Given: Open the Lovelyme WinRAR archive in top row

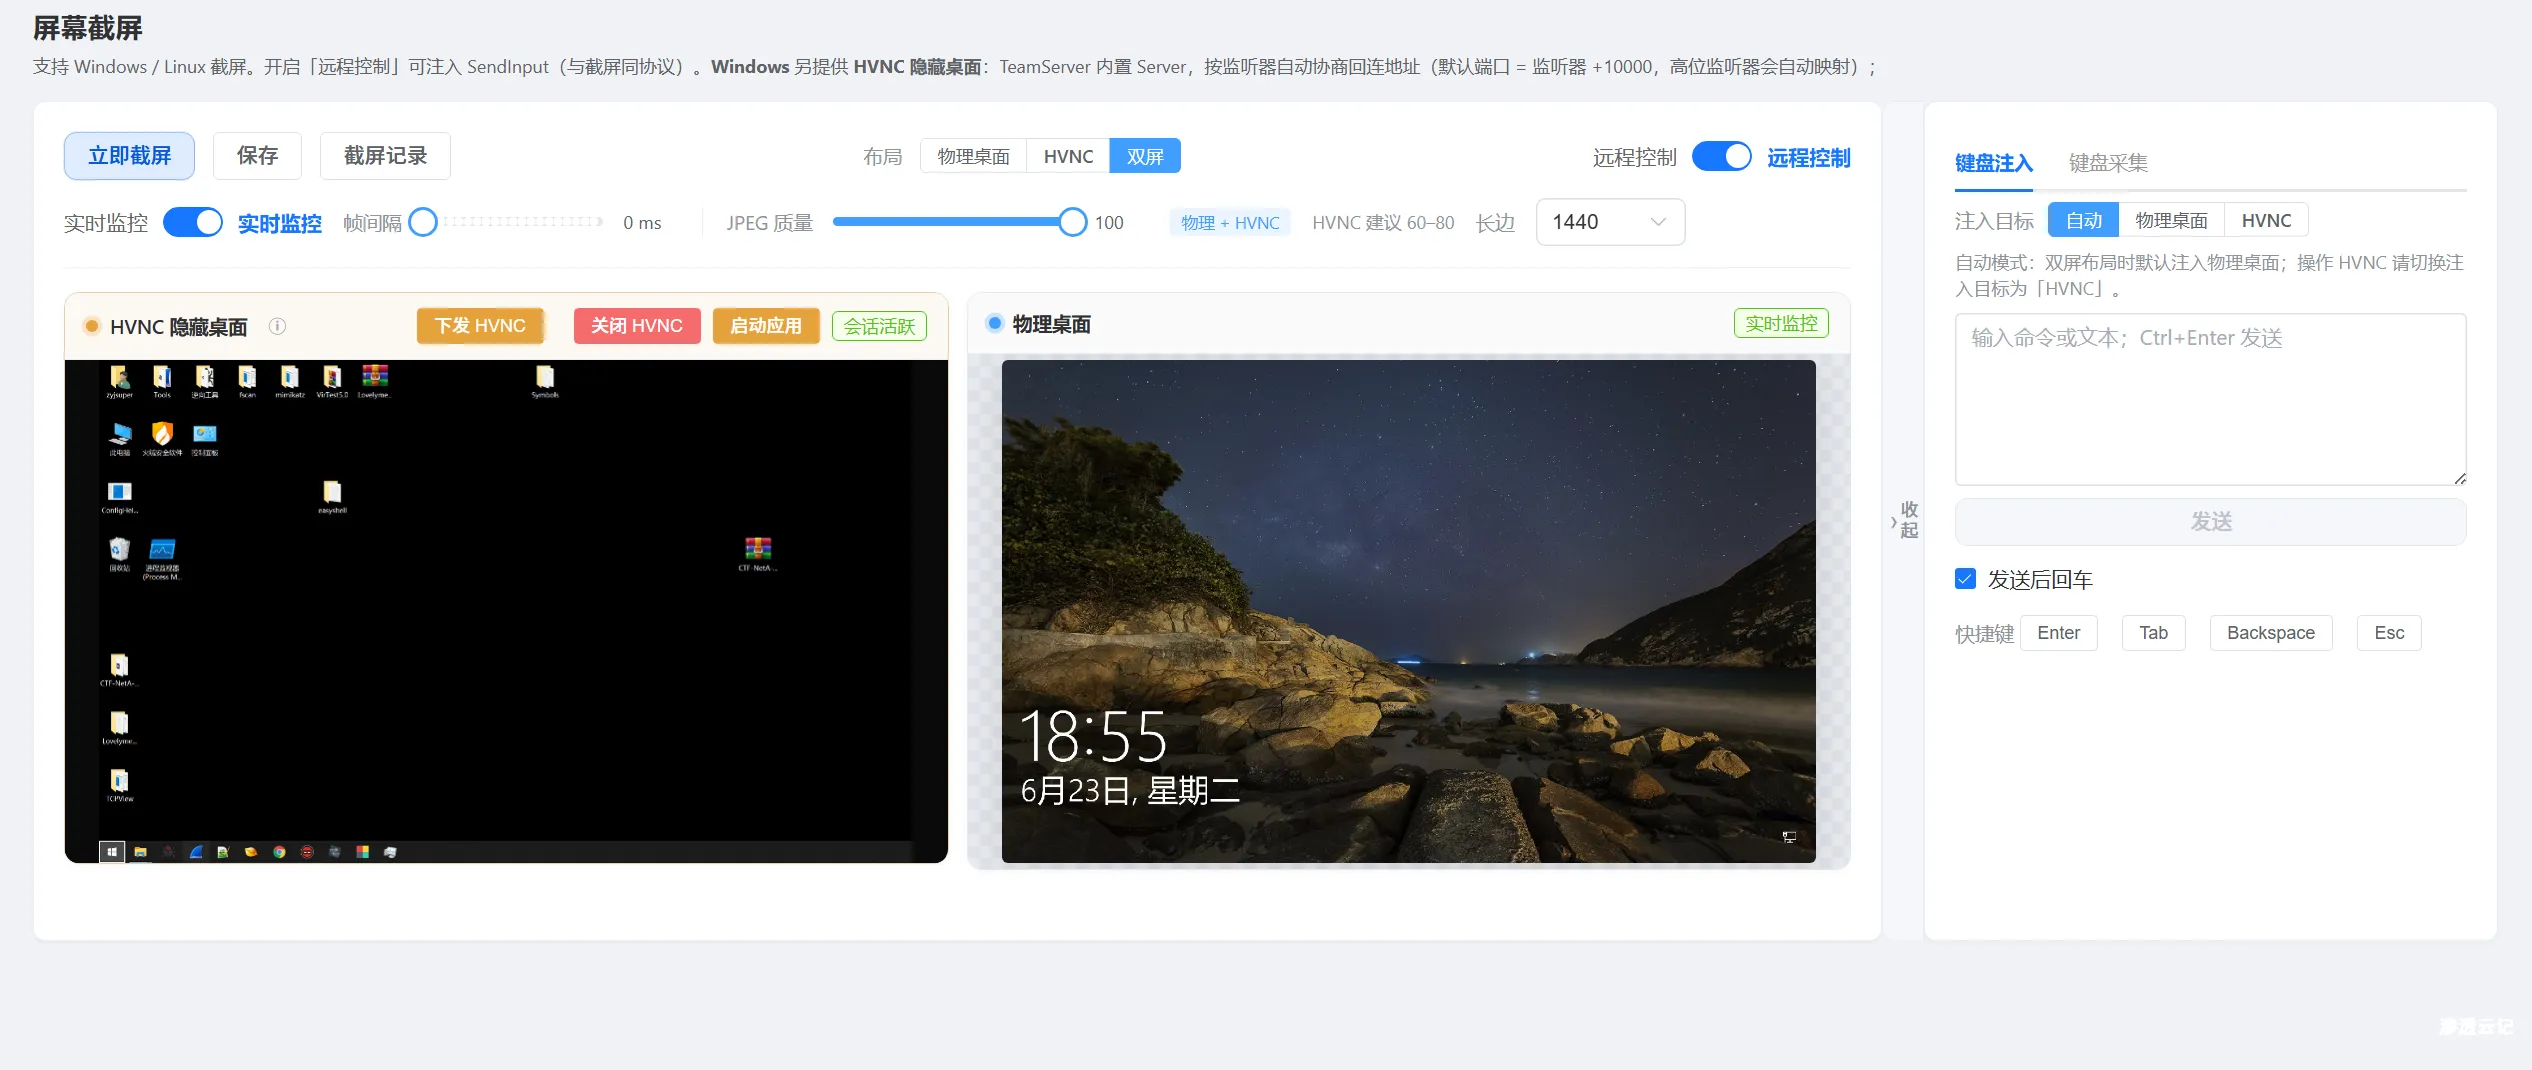Looking at the screenshot, I should (x=374, y=379).
